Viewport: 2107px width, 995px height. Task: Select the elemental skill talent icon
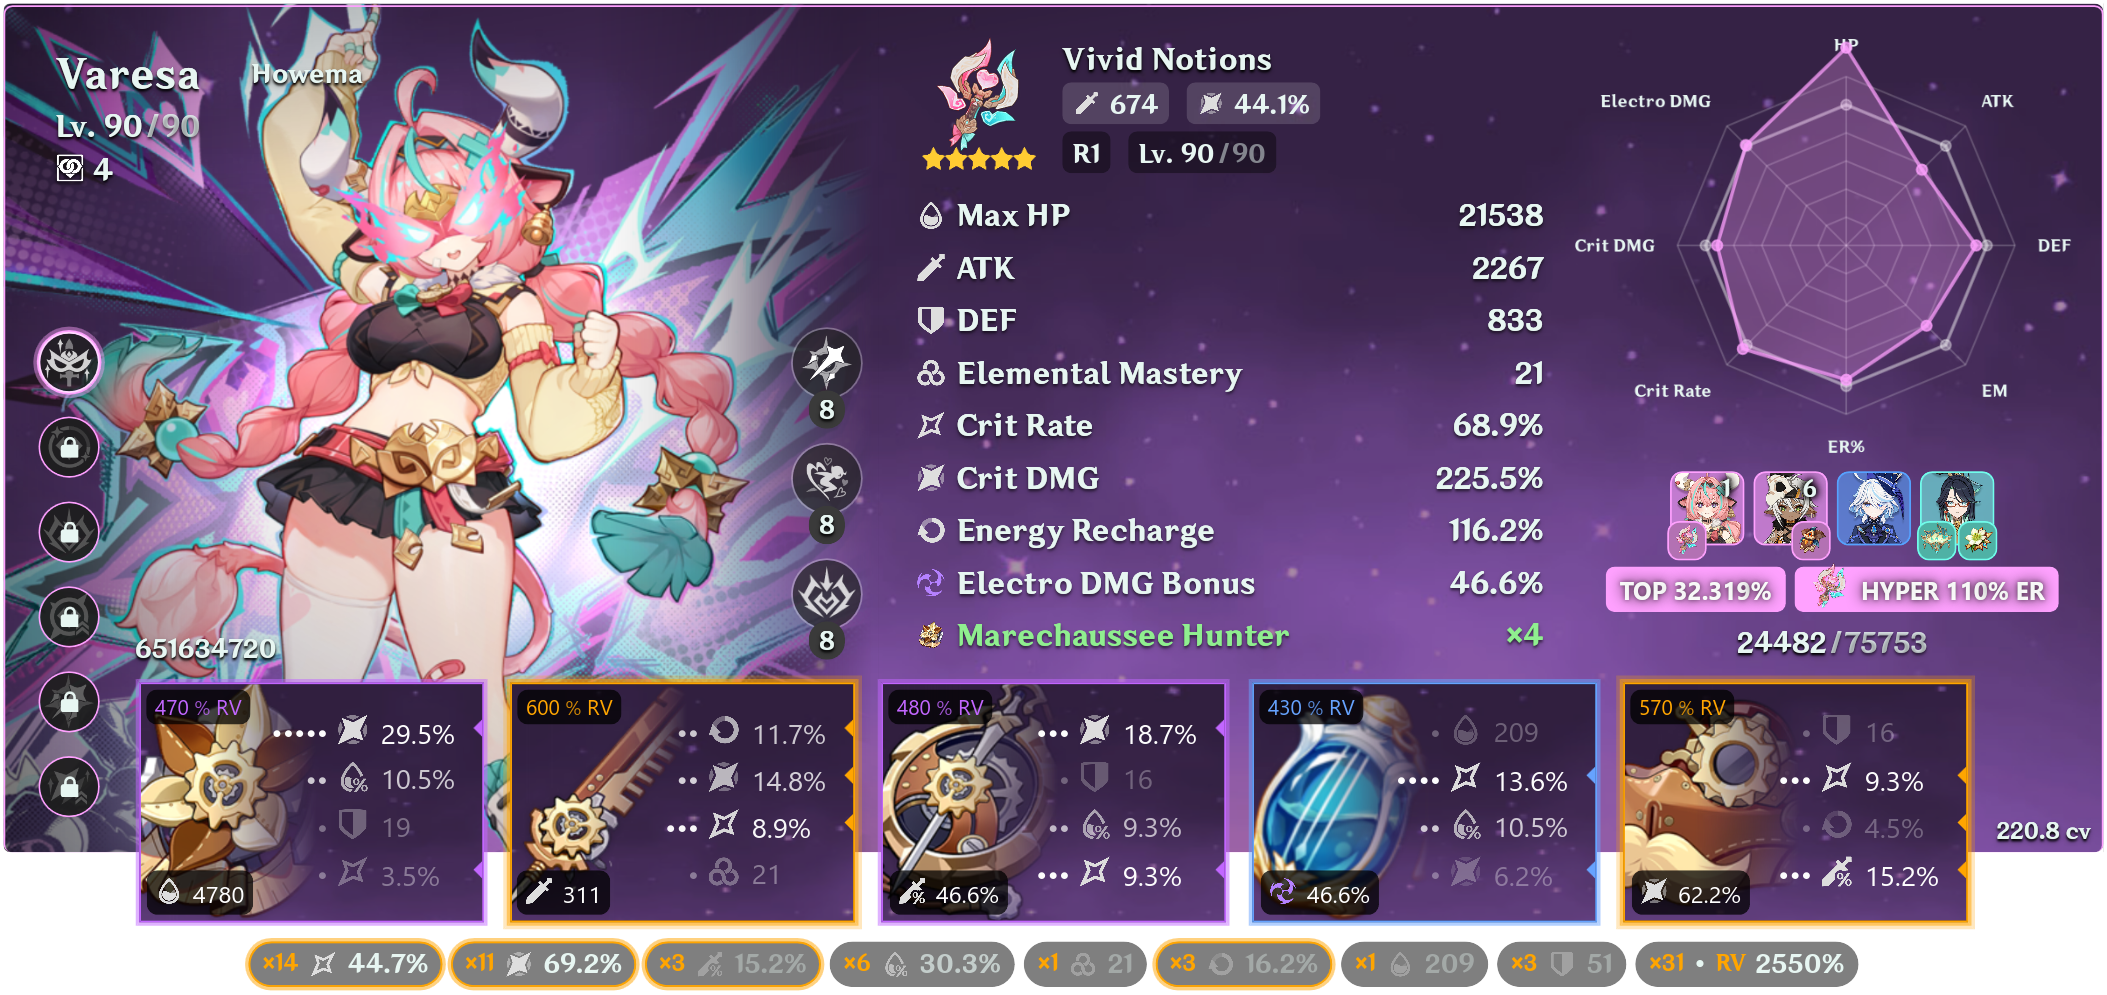(826, 479)
